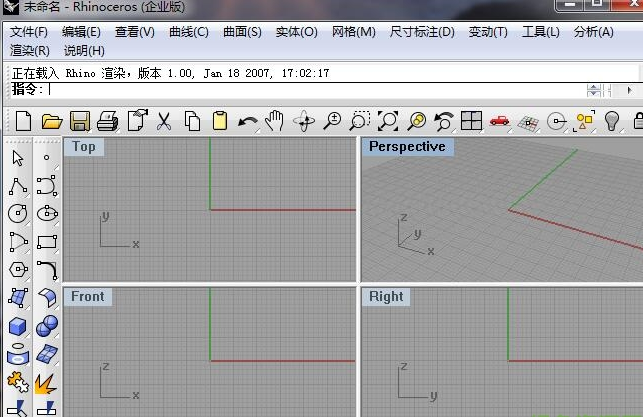Open the 工具(L) menu
Screen dimensions: 643x417
(x=540, y=32)
